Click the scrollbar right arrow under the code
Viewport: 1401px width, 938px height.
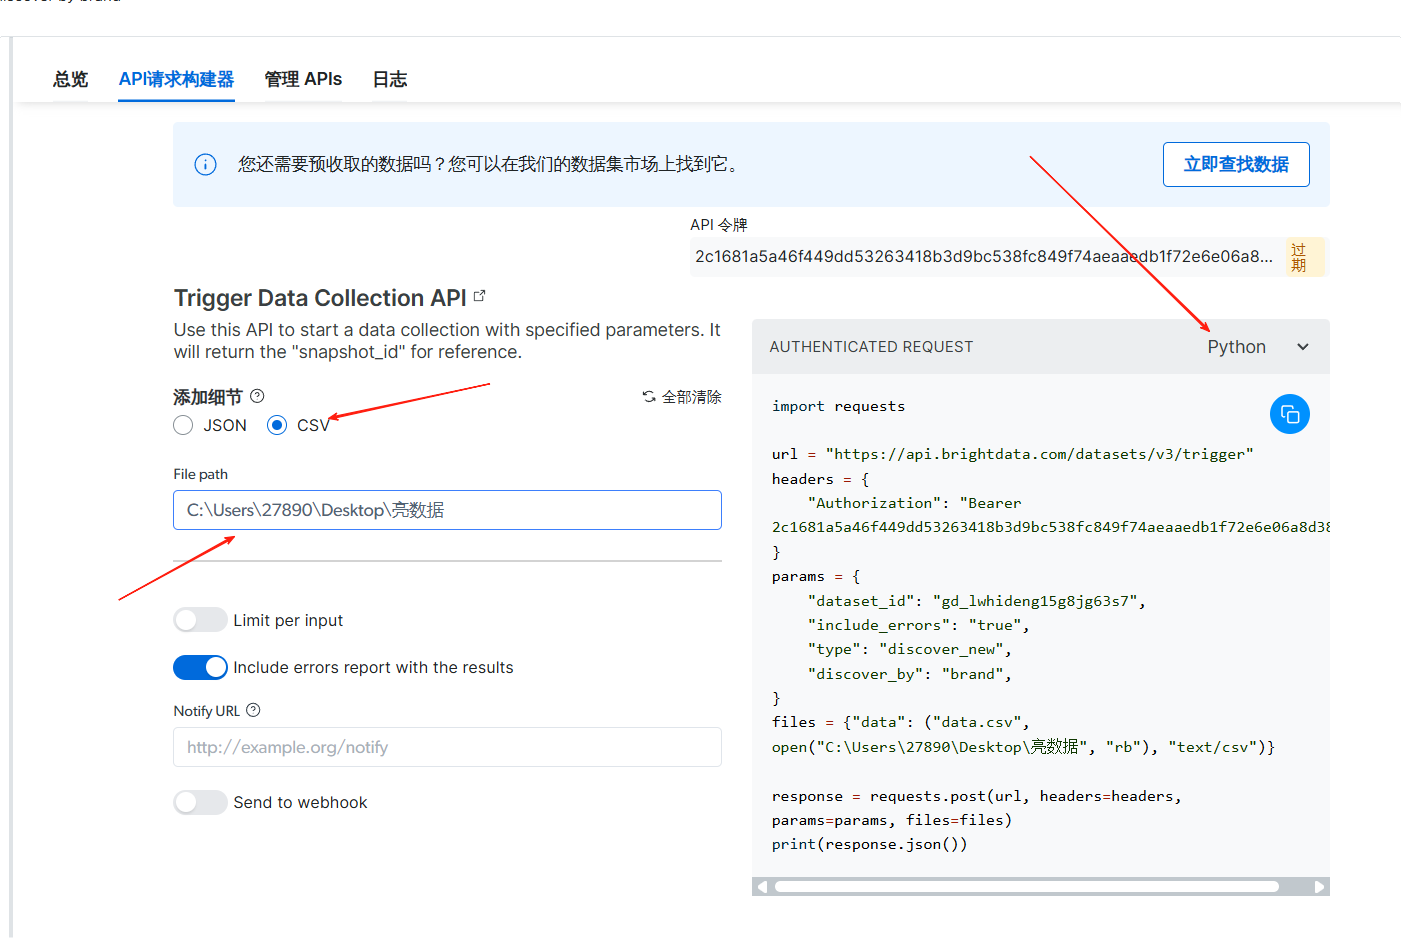tap(1320, 886)
